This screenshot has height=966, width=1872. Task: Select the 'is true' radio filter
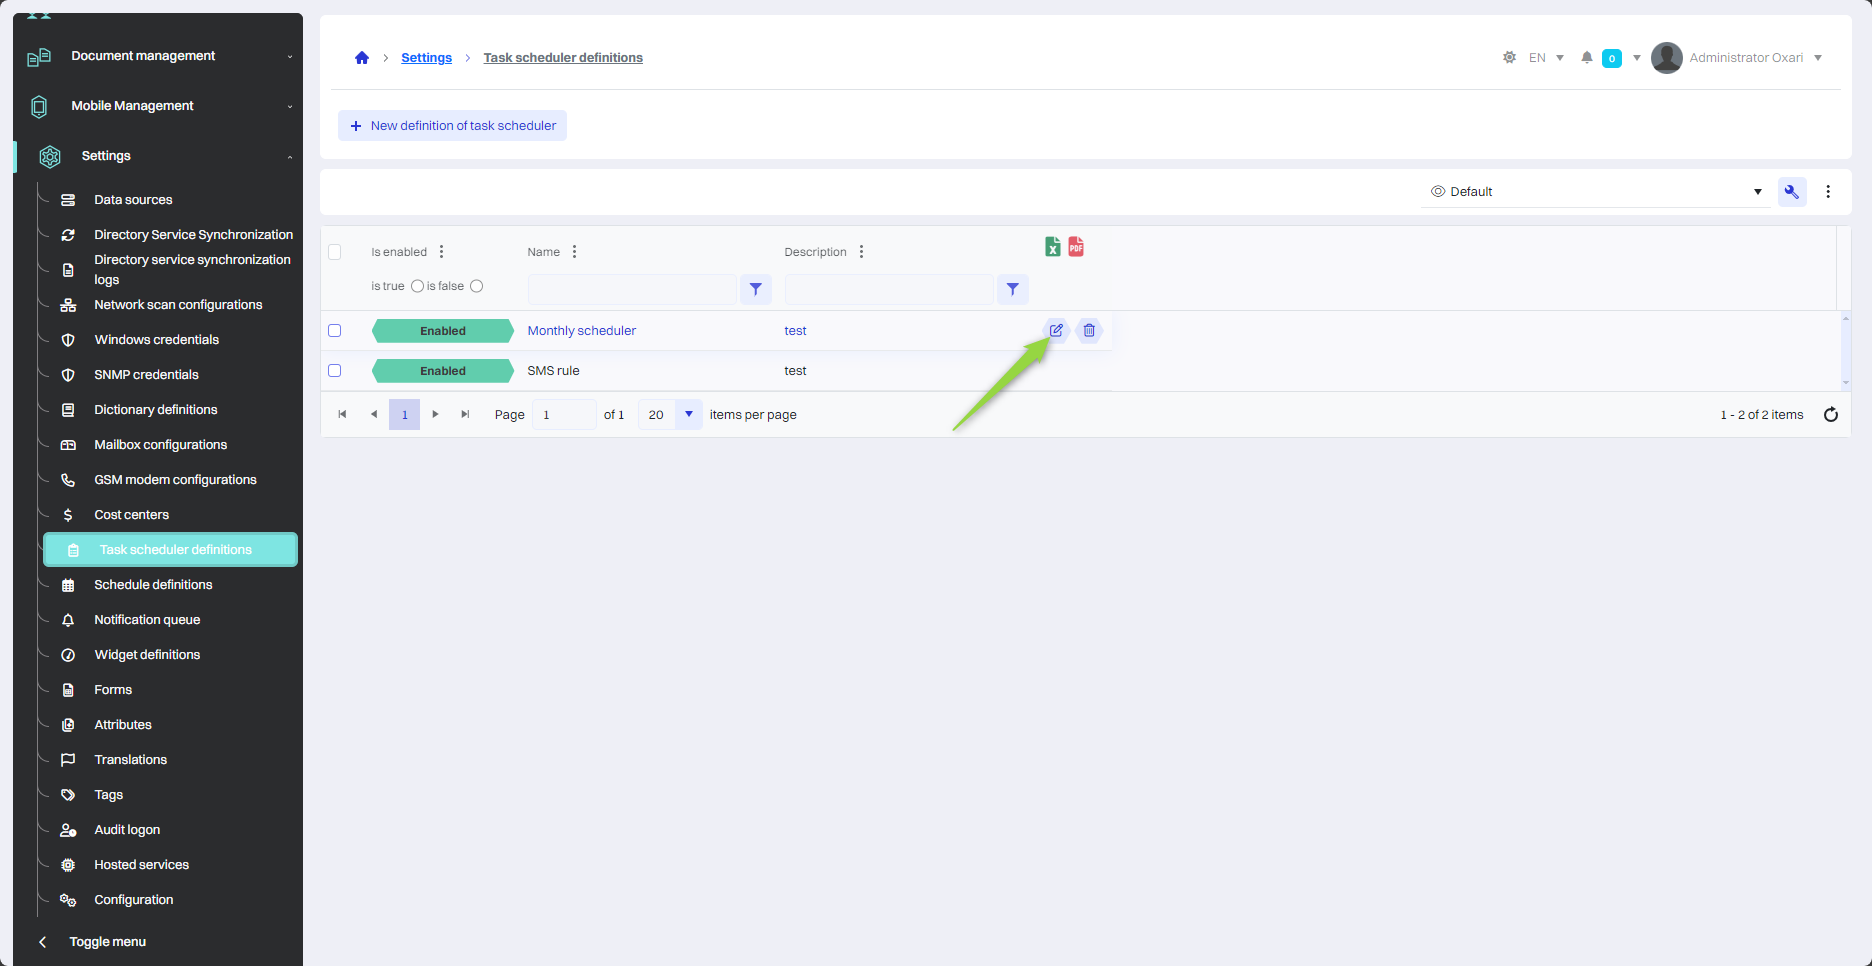pos(417,286)
